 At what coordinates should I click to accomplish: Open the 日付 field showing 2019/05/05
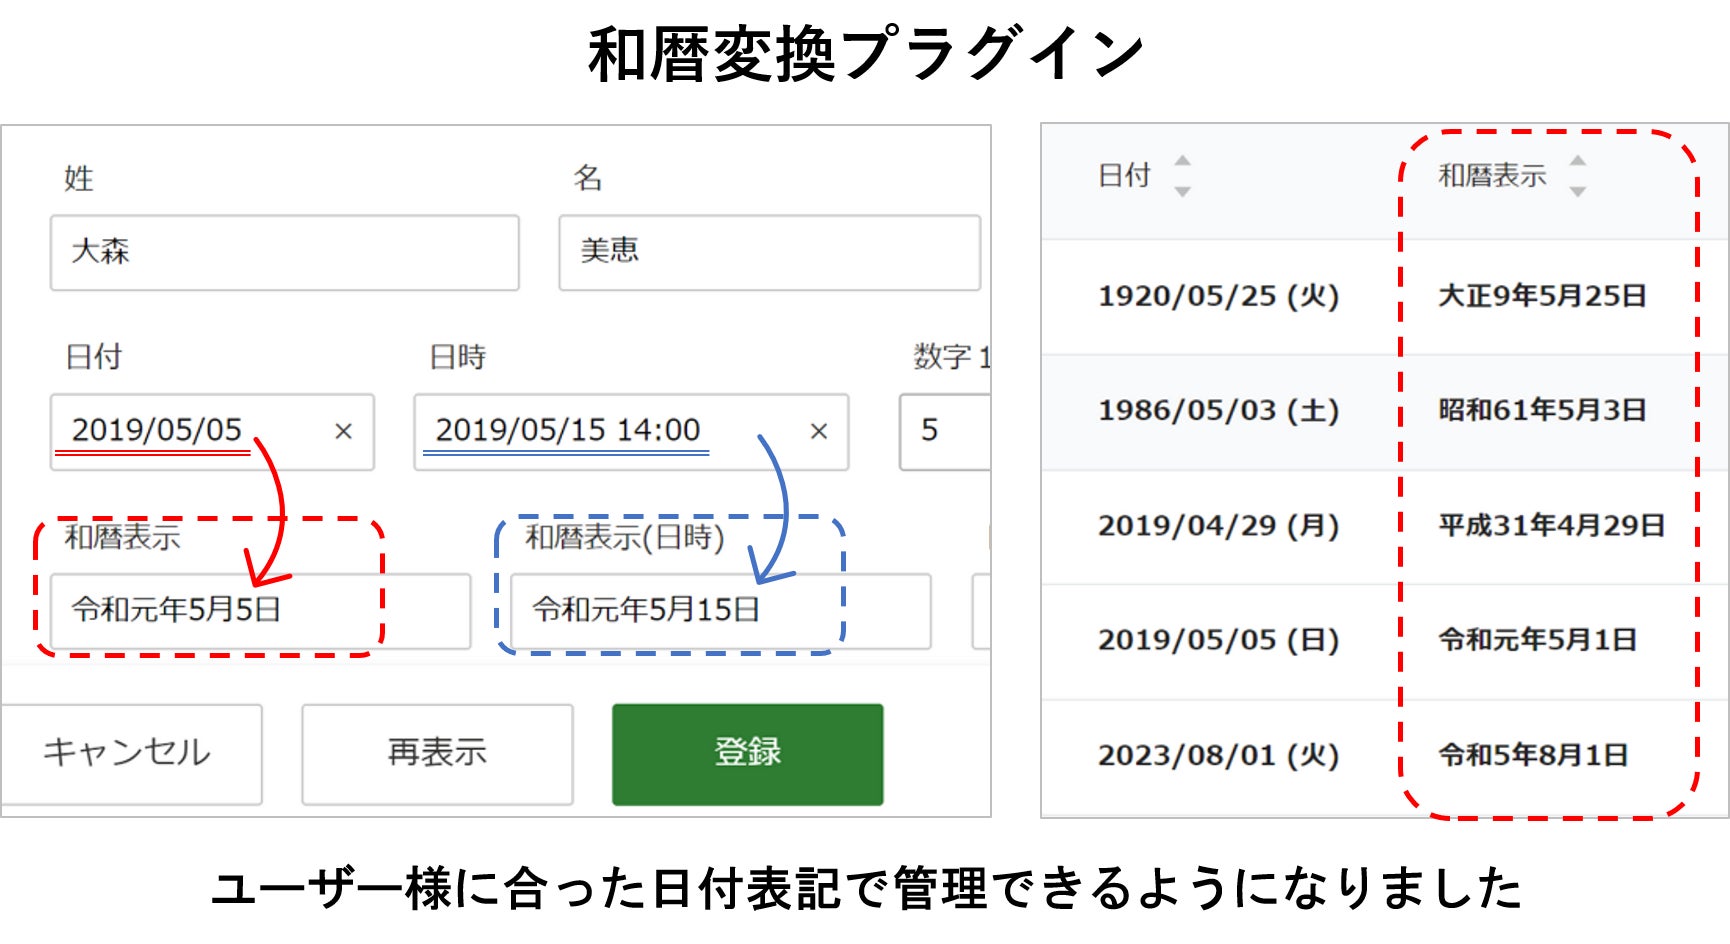coord(190,431)
